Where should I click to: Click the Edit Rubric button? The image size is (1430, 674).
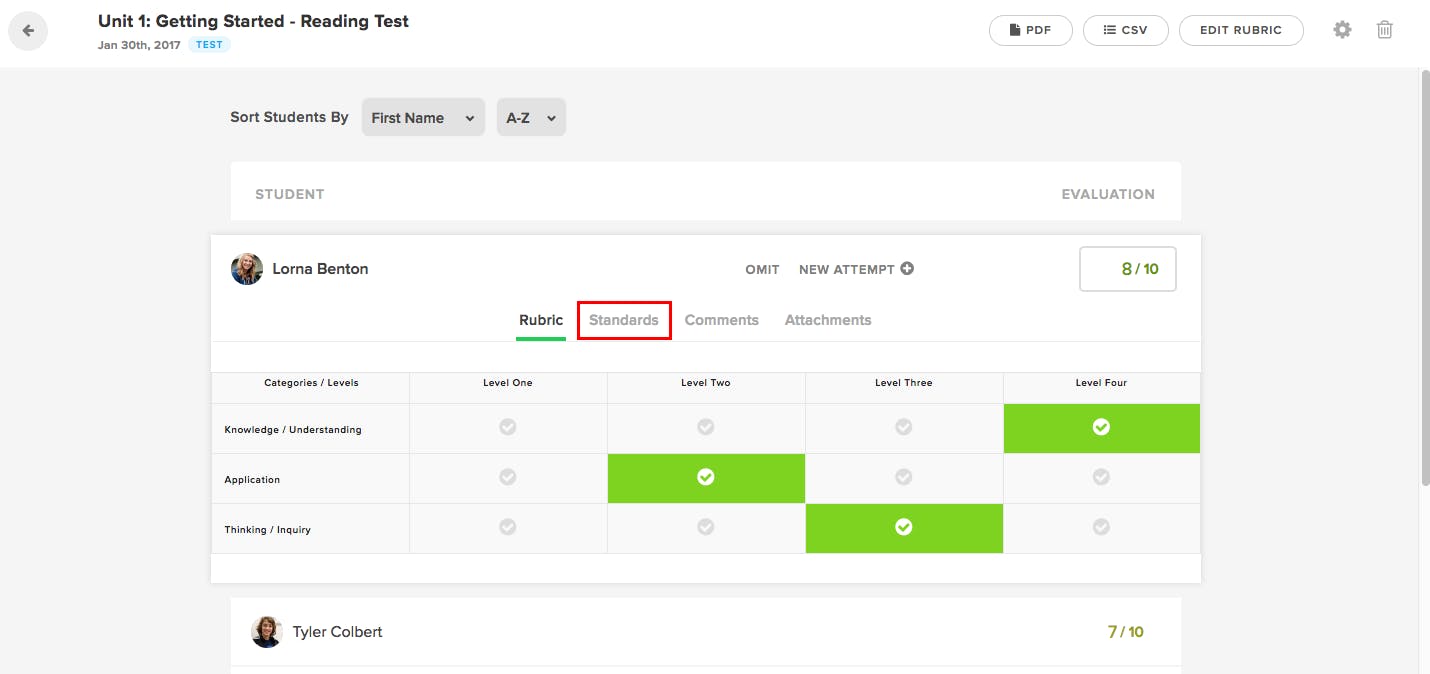(x=1241, y=30)
